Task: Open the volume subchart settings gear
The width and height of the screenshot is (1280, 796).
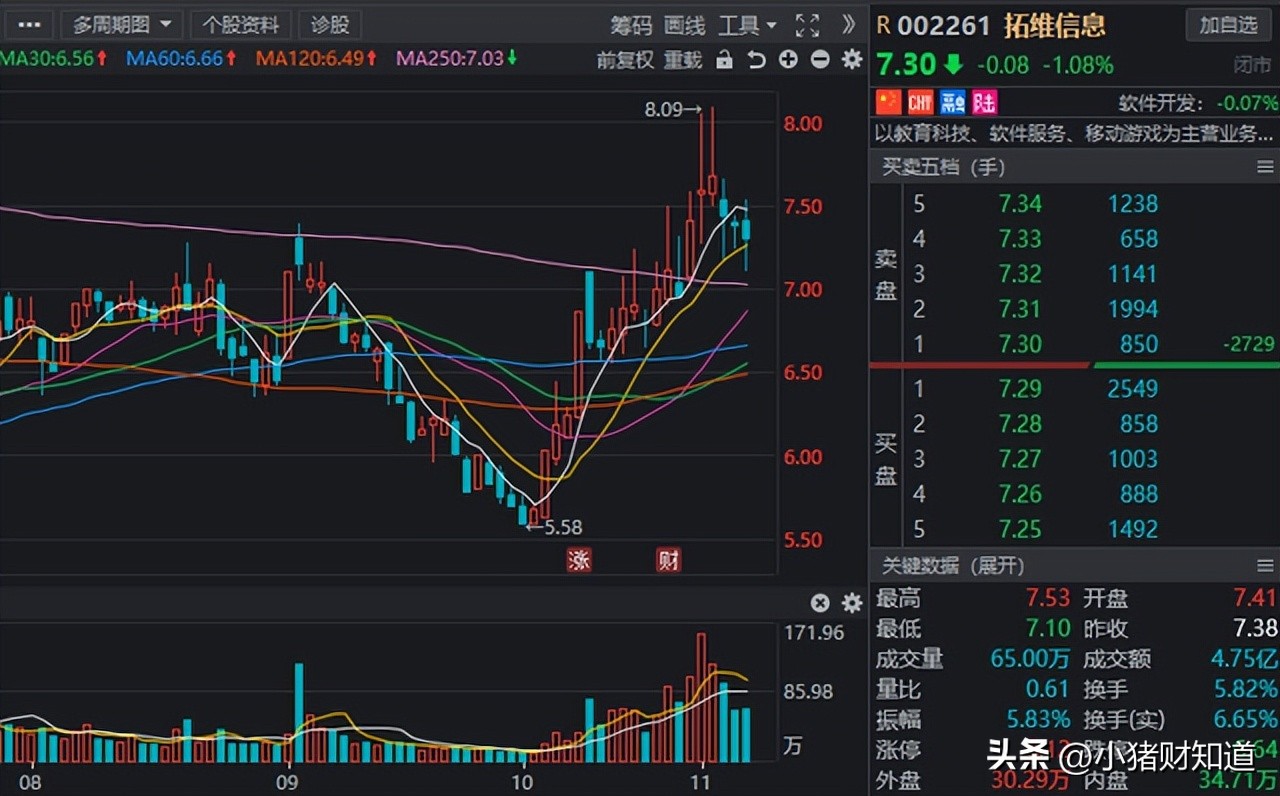Action: point(851,603)
